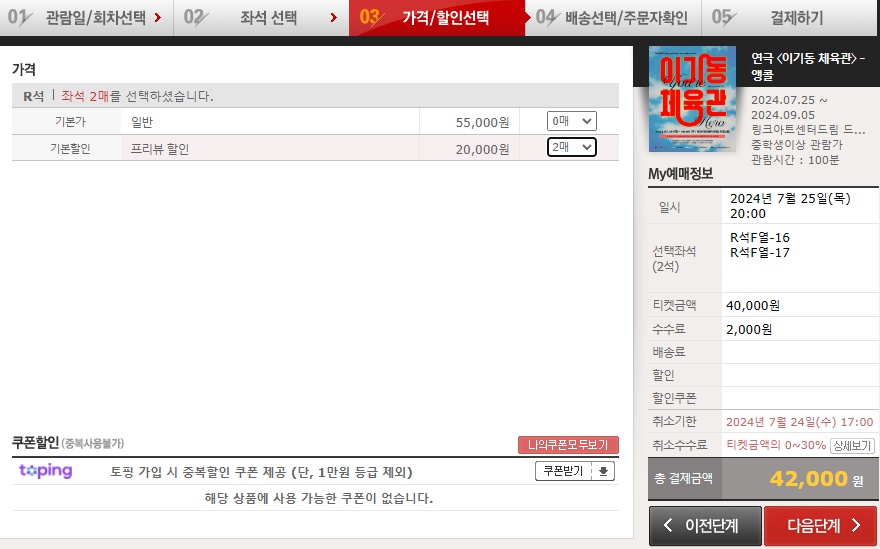Go back with 이전단계 button
This screenshot has height=549, width=880.
[705, 525]
